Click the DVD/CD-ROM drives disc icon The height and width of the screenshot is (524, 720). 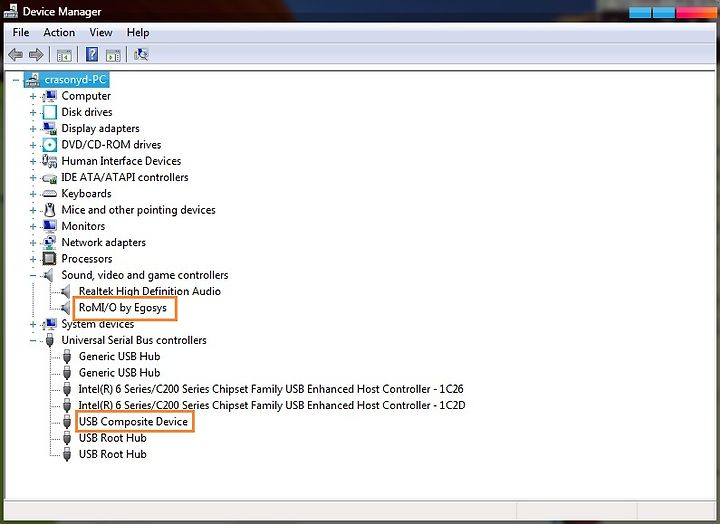pos(50,145)
